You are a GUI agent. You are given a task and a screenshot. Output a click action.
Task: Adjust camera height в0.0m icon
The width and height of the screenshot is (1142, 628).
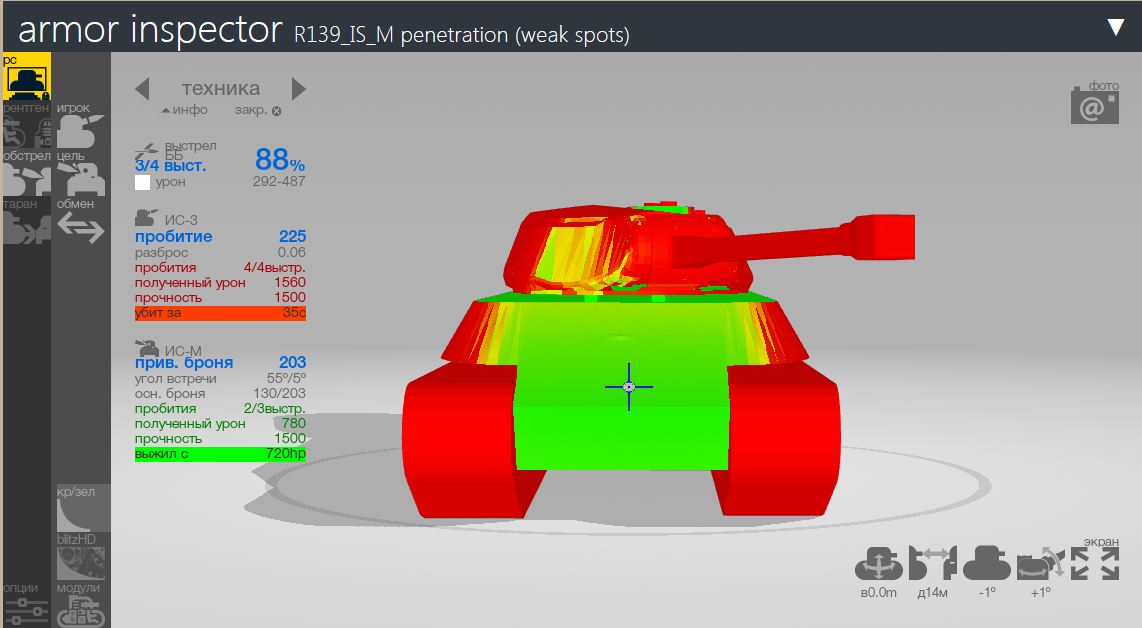878,564
